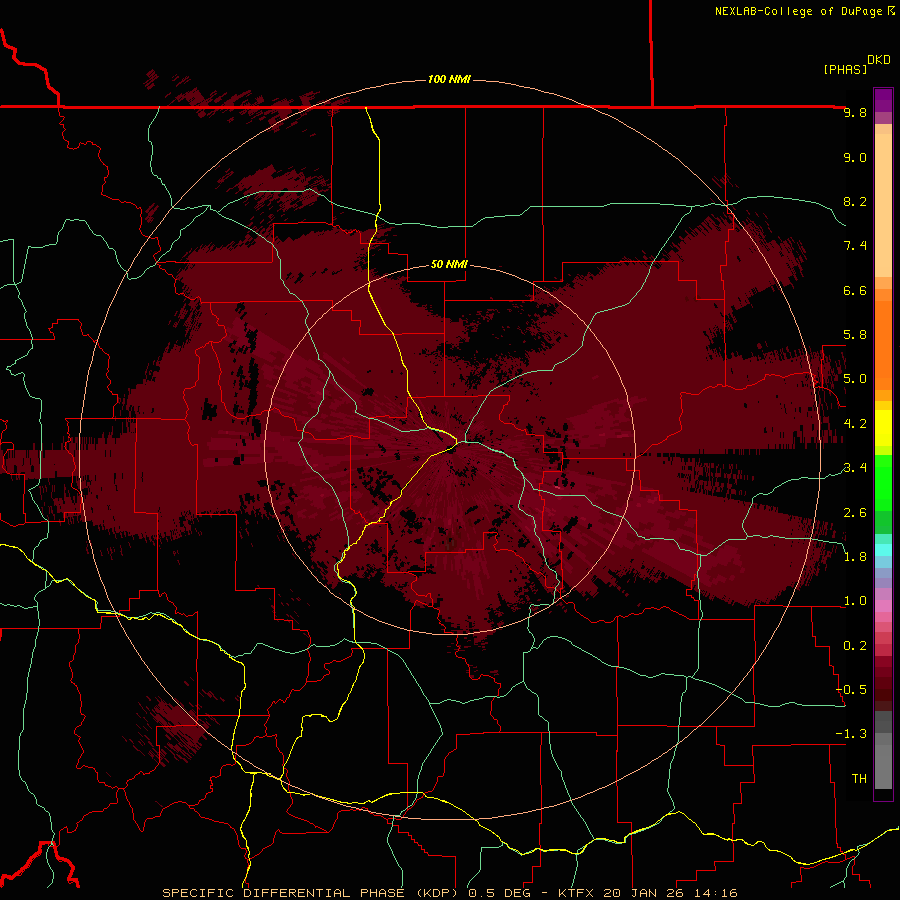Click the 8.2 scale value
Screen dimensions: 900x900
pyautogui.click(x=855, y=201)
